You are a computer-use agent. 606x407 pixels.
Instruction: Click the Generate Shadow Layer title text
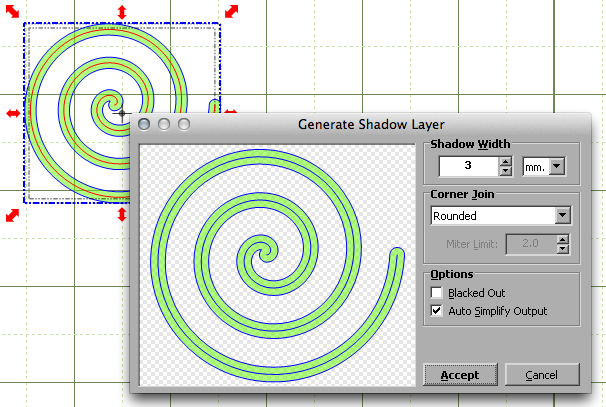(371, 124)
